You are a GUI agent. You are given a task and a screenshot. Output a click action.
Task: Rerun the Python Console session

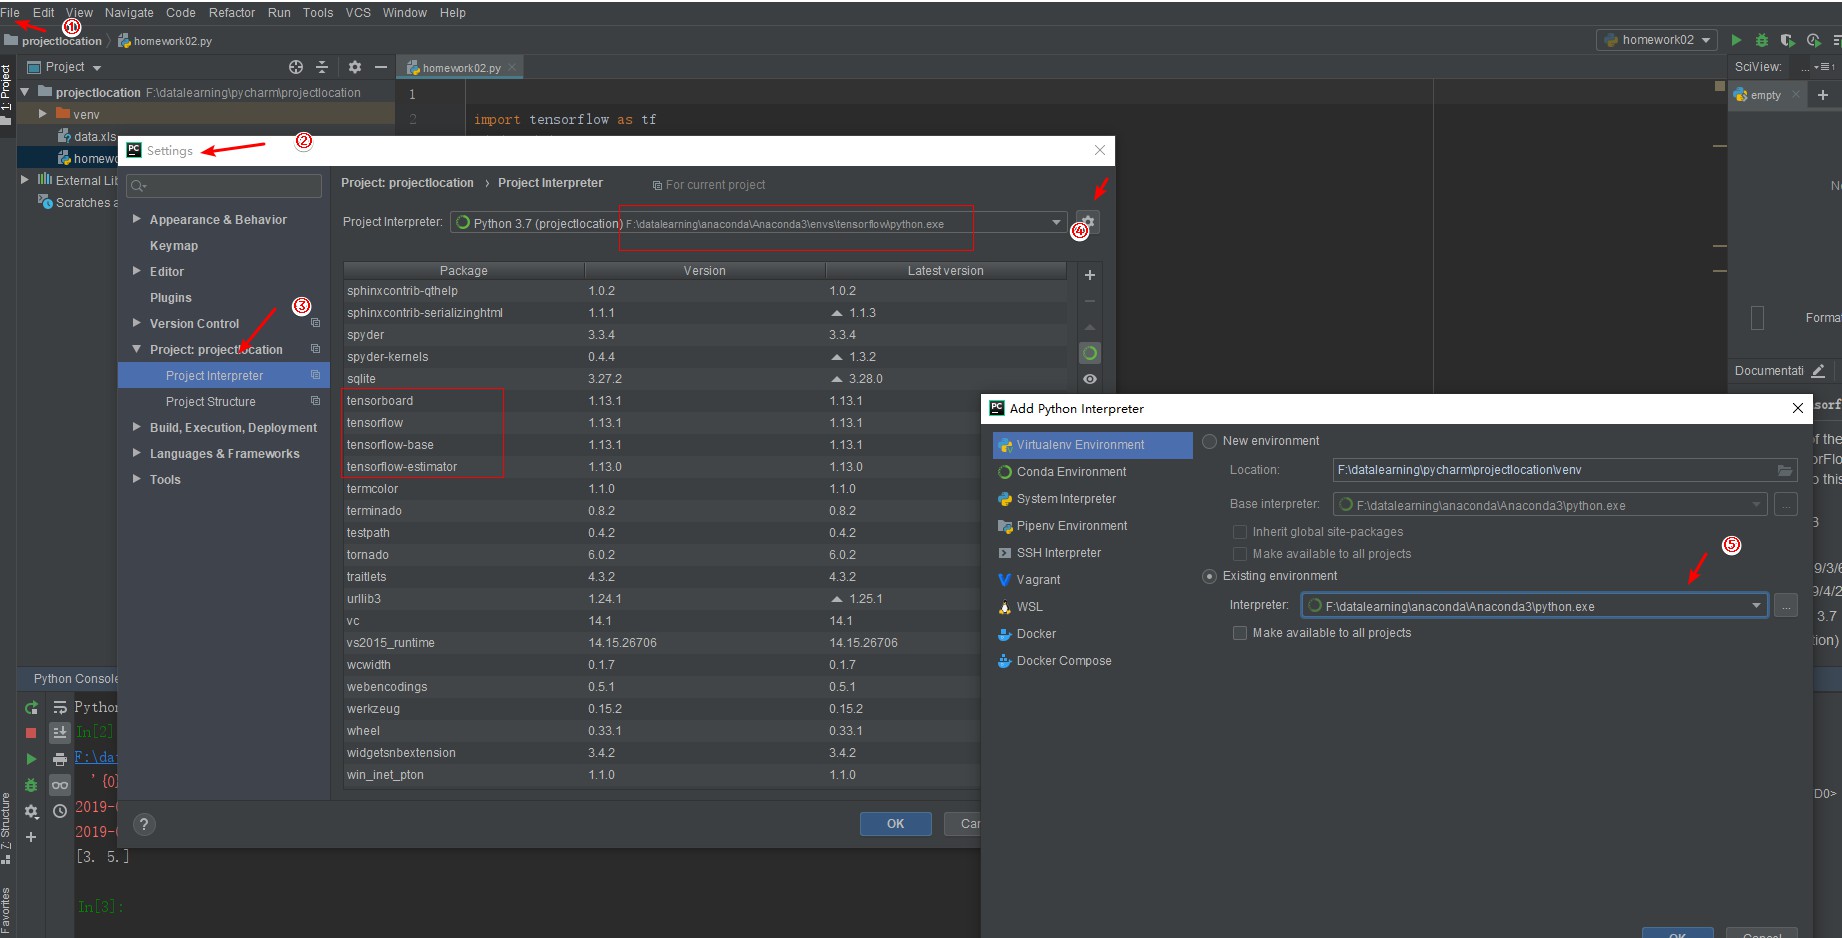(x=31, y=708)
